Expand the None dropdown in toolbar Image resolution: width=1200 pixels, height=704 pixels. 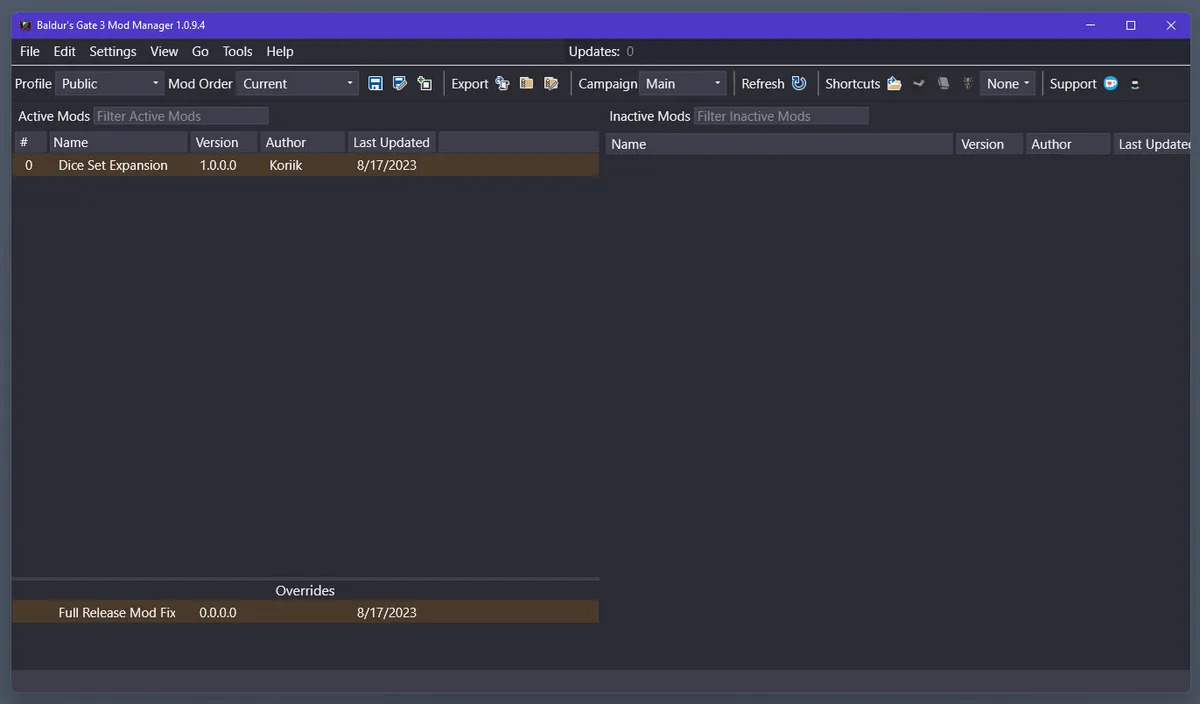click(1007, 84)
